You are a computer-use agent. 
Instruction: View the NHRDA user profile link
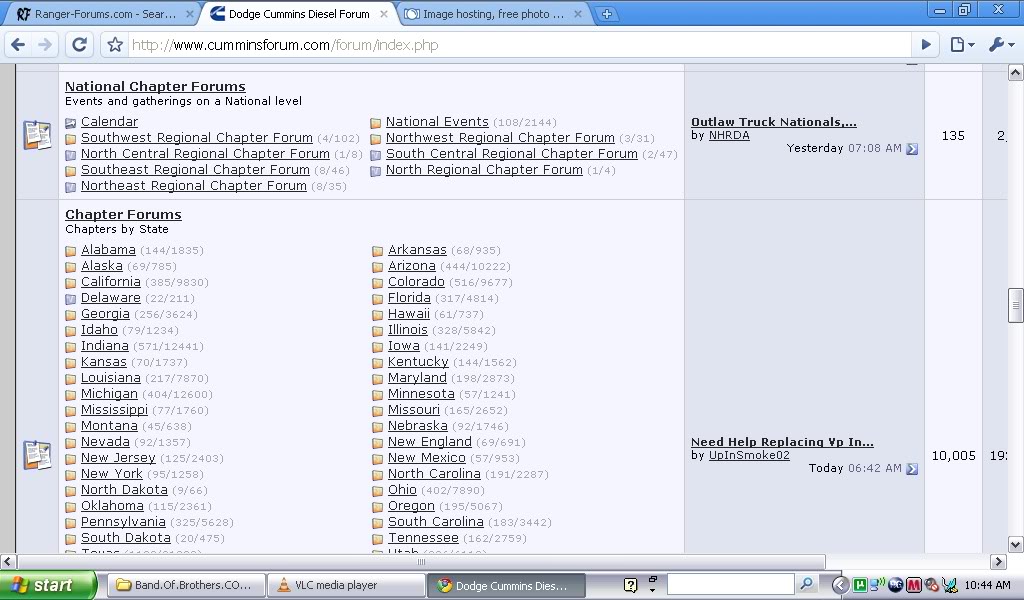tap(729, 135)
